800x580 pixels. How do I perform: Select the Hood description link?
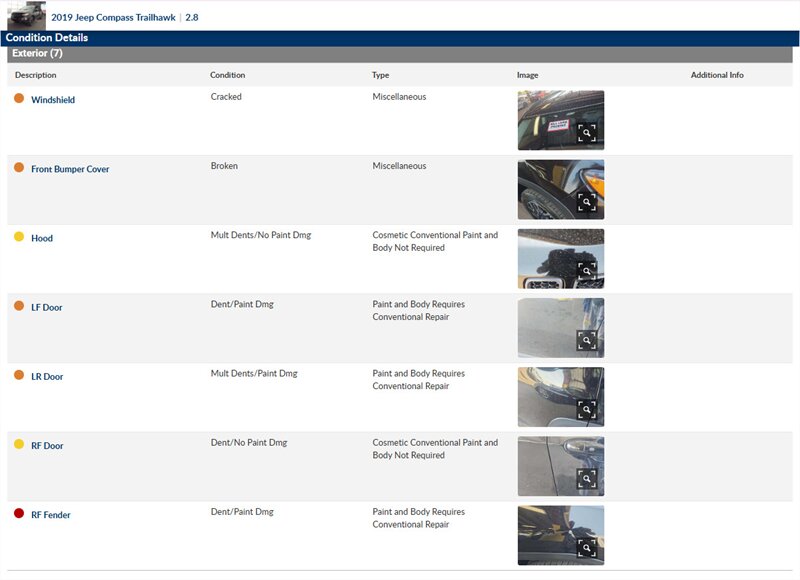[x=42, y=238]
